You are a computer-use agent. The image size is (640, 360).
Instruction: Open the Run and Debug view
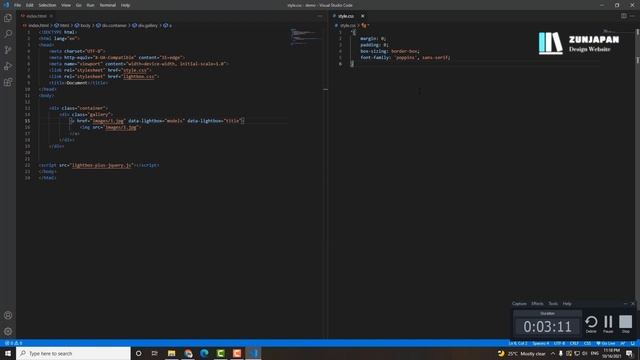(8, 66)
